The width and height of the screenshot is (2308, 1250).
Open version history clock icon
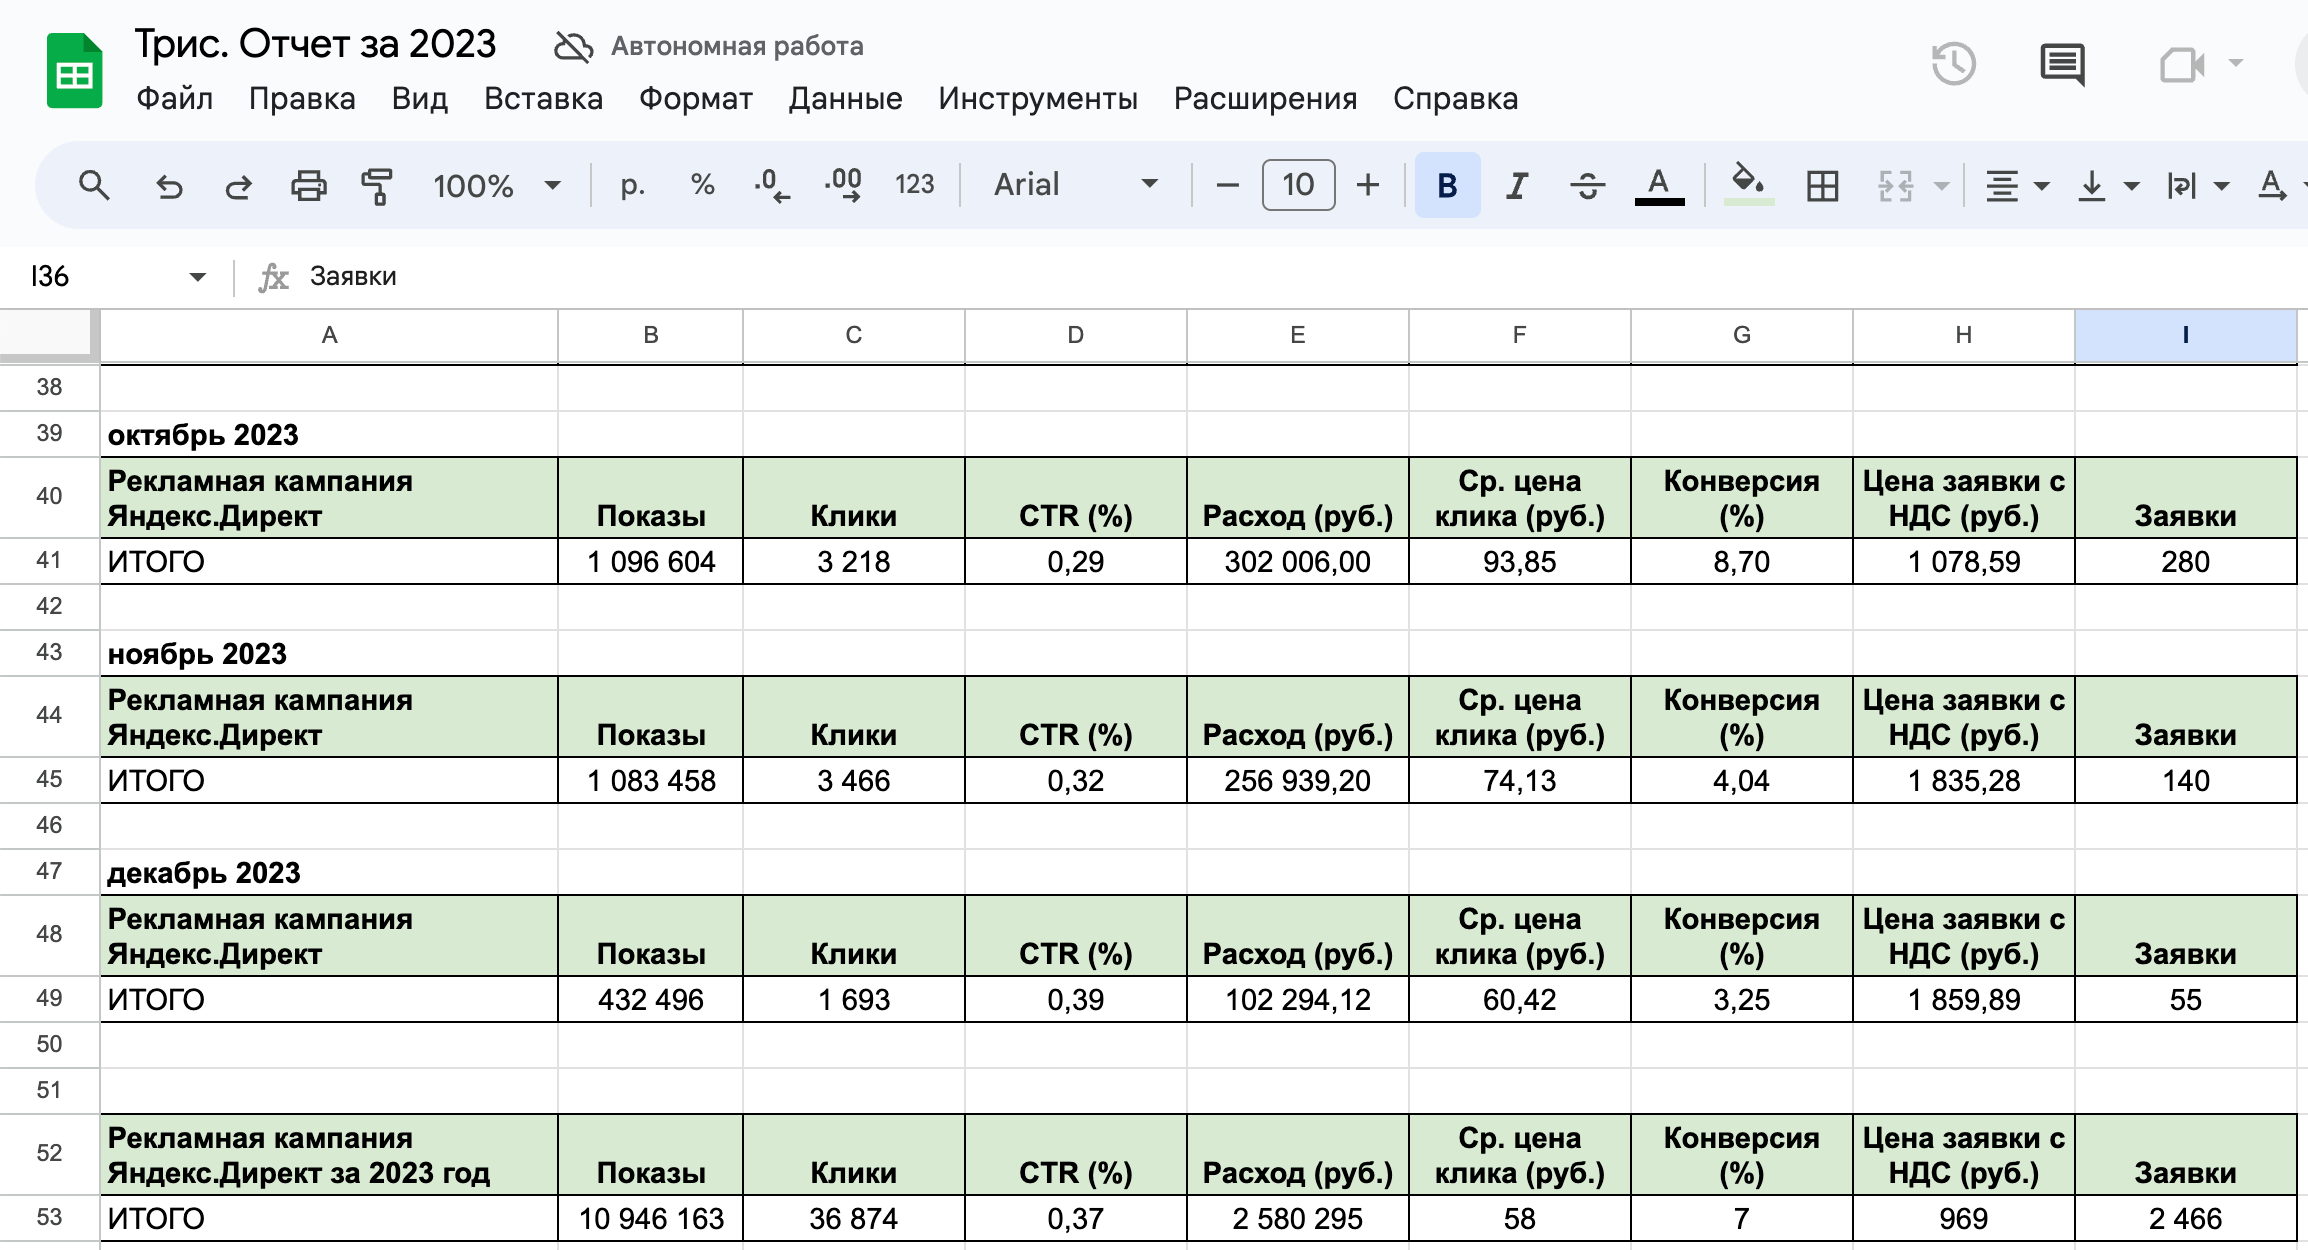click(x=1953, y=65)
